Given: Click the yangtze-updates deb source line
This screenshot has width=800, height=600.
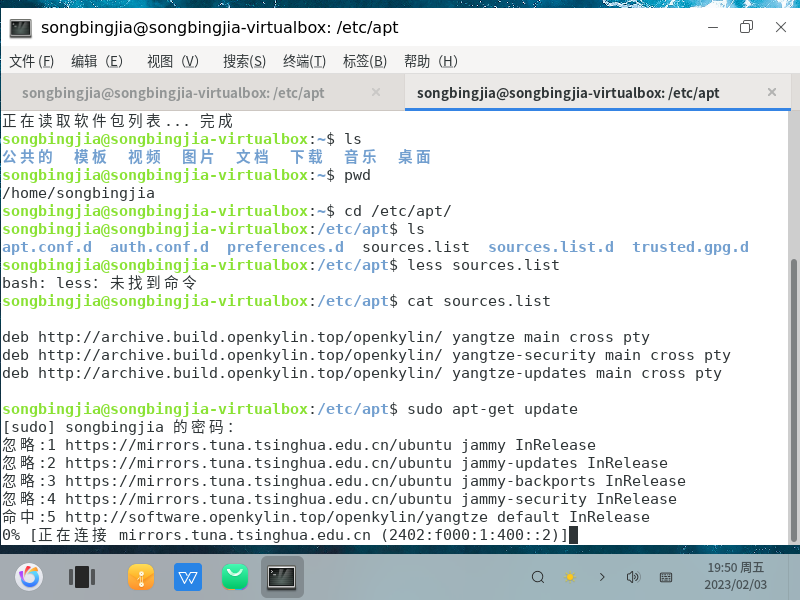Looking at the screenshot, I should (362, 373).
